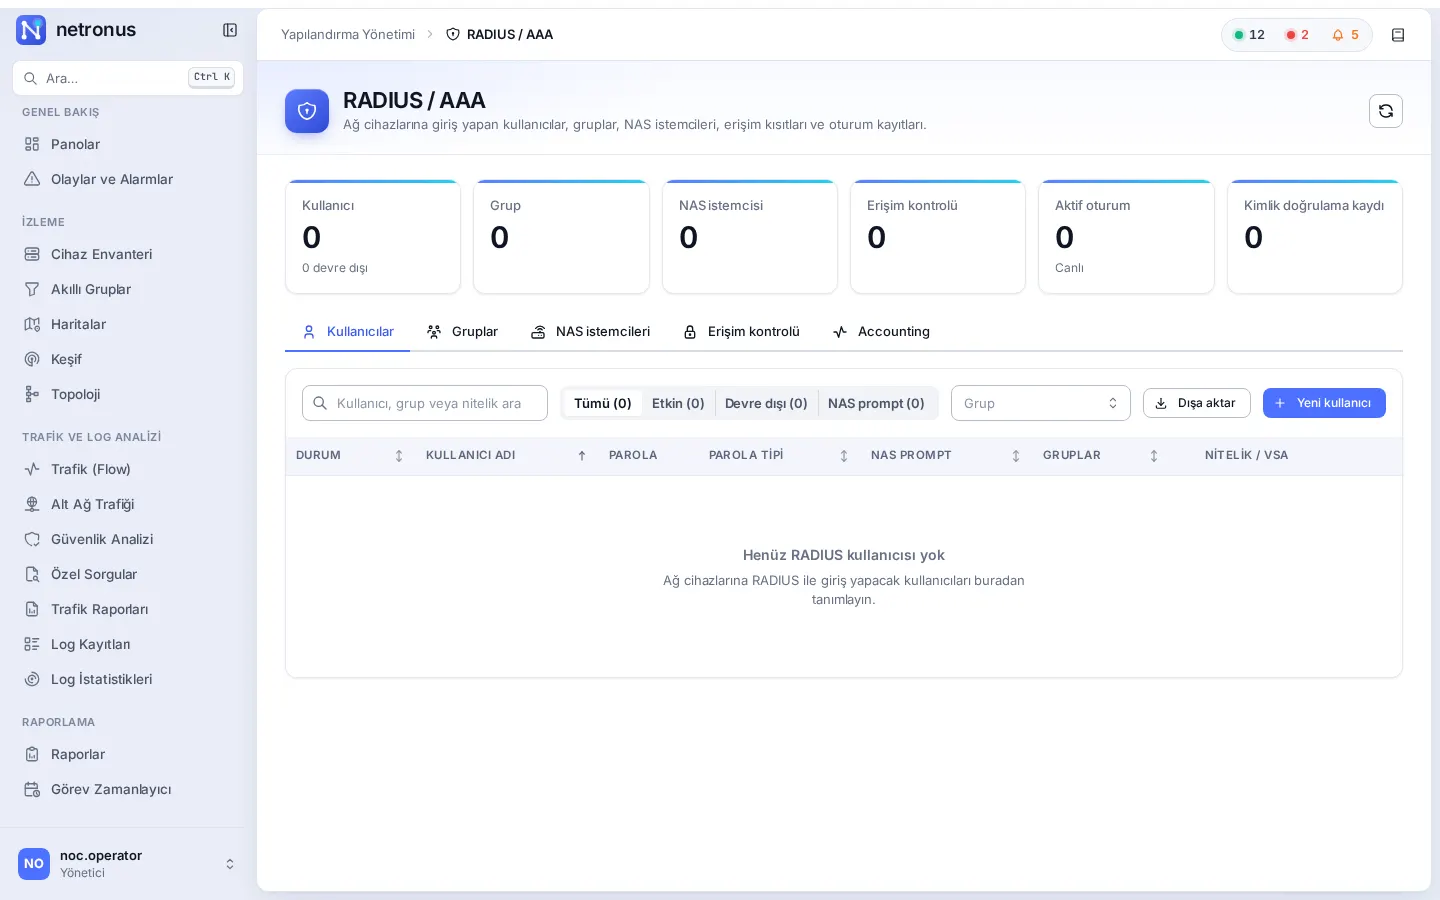Viewport: 1440px width, 900px height.
Task: Click the green status indicator showing 12
Action: [x=1249, y=35]
